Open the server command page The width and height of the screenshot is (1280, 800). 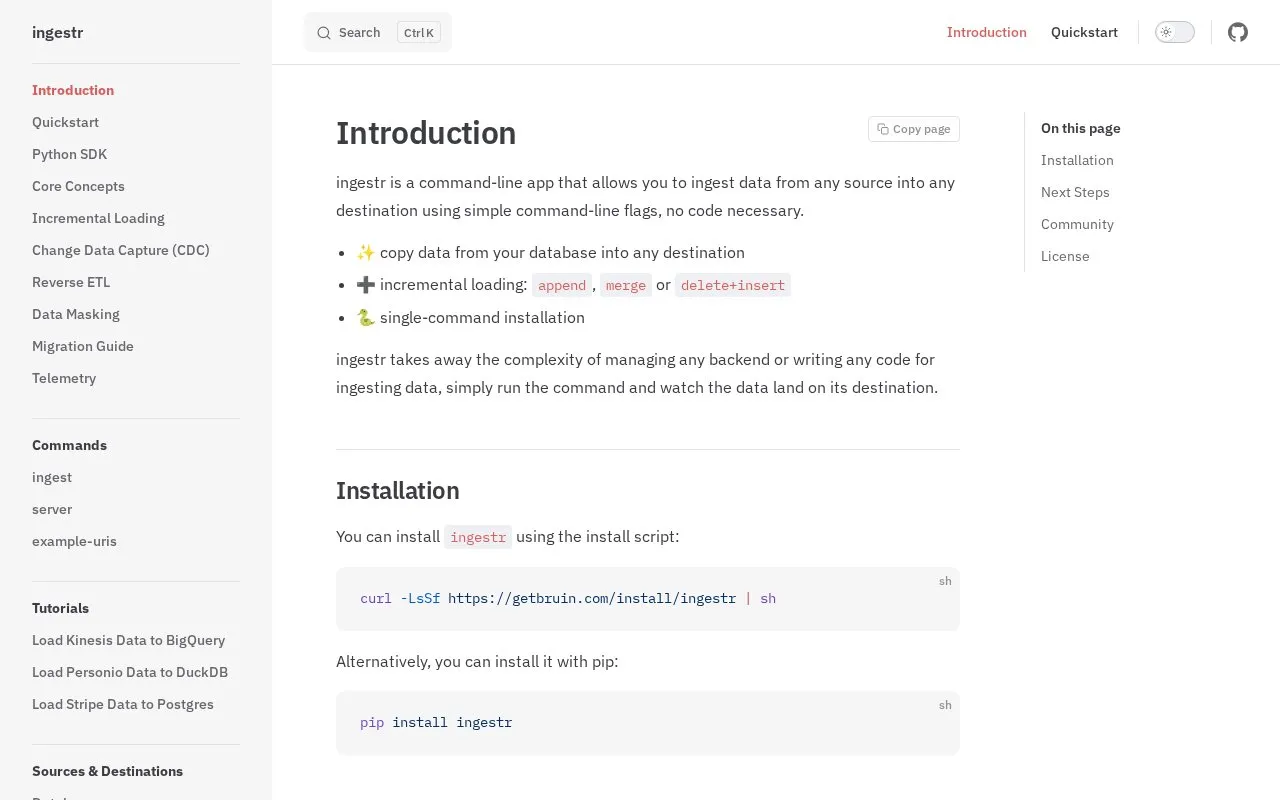tap(52, 509)
